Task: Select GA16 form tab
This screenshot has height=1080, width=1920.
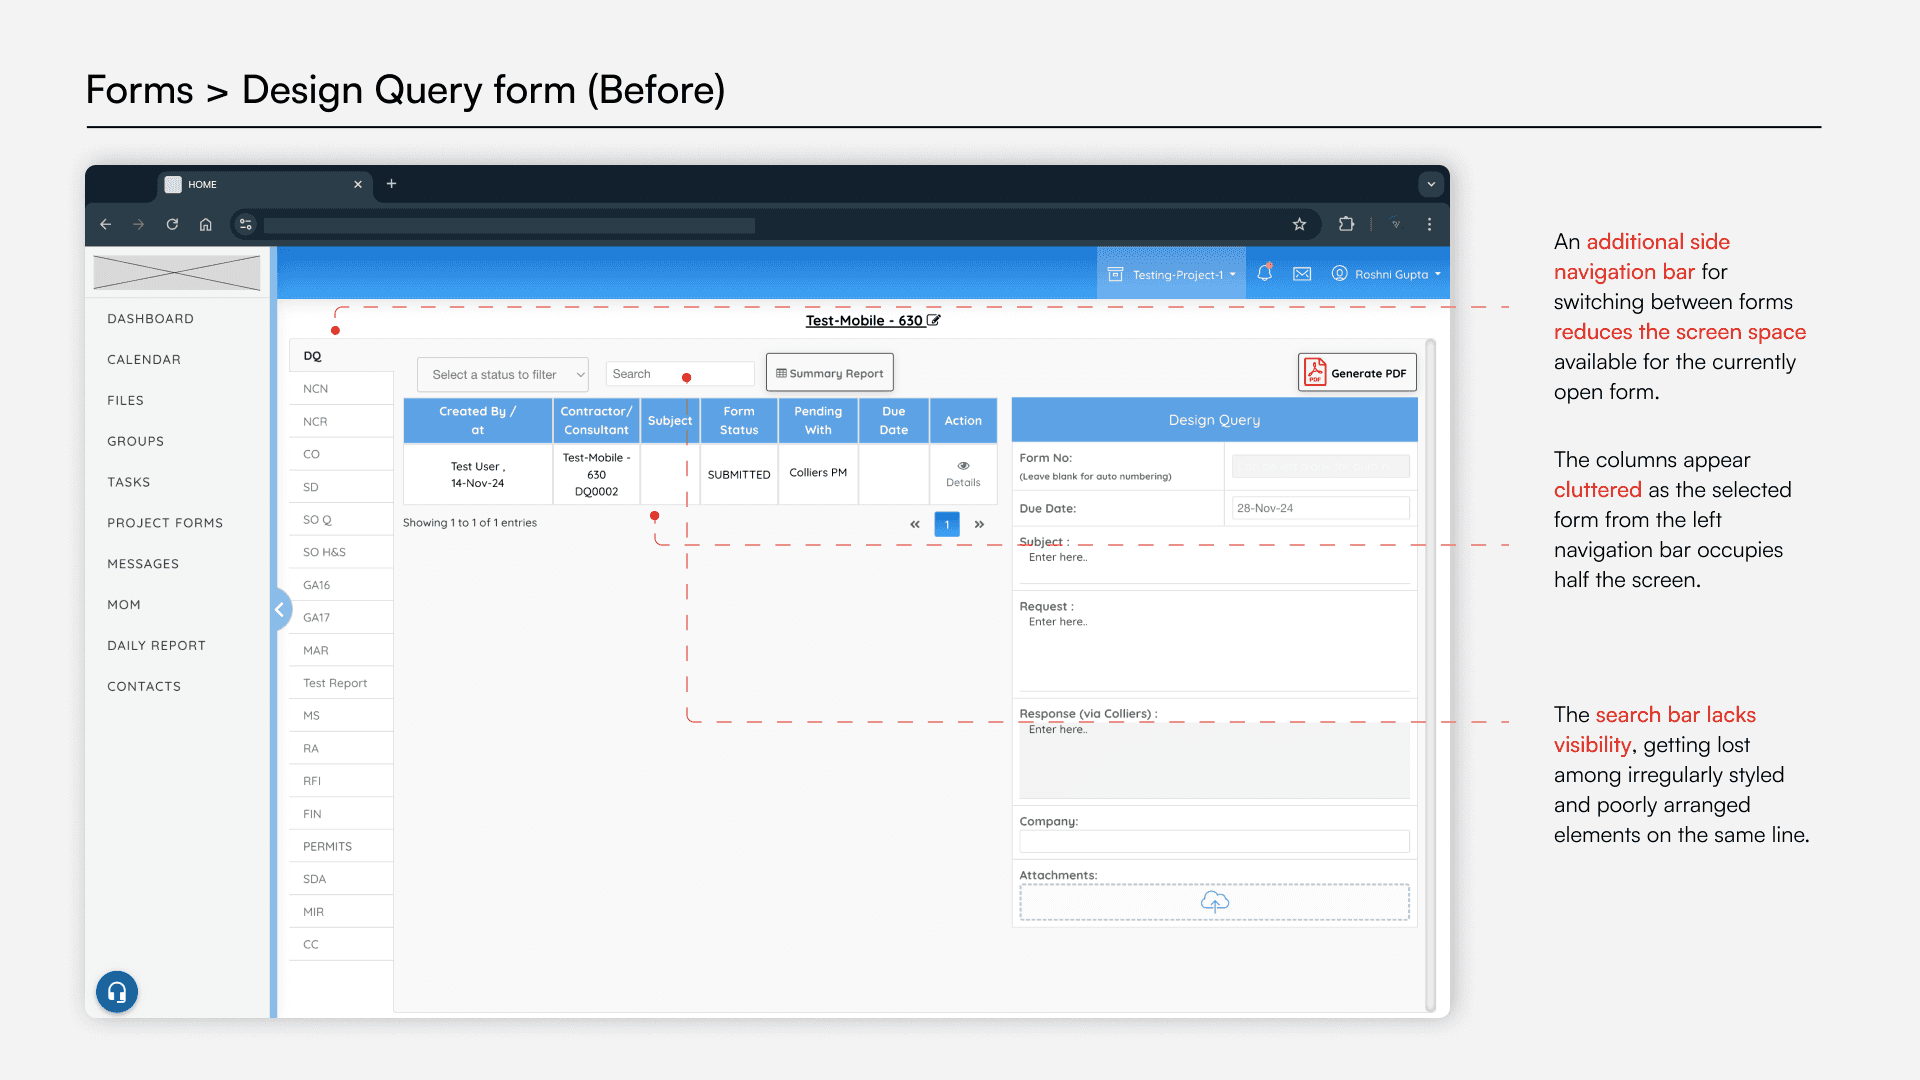Action: [341, 585]
